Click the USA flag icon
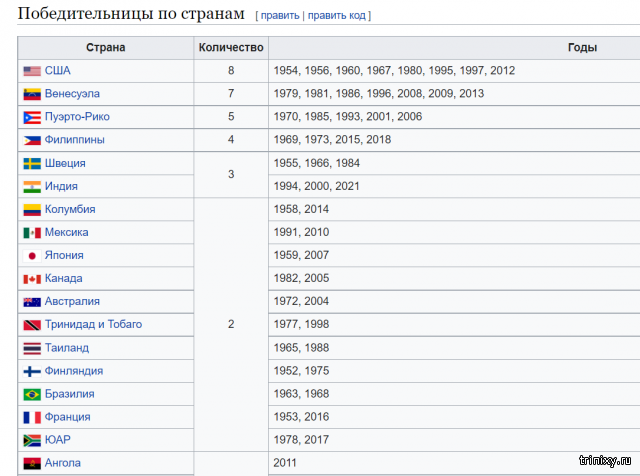Screen dimensions: 640x476 click(32, 71)
